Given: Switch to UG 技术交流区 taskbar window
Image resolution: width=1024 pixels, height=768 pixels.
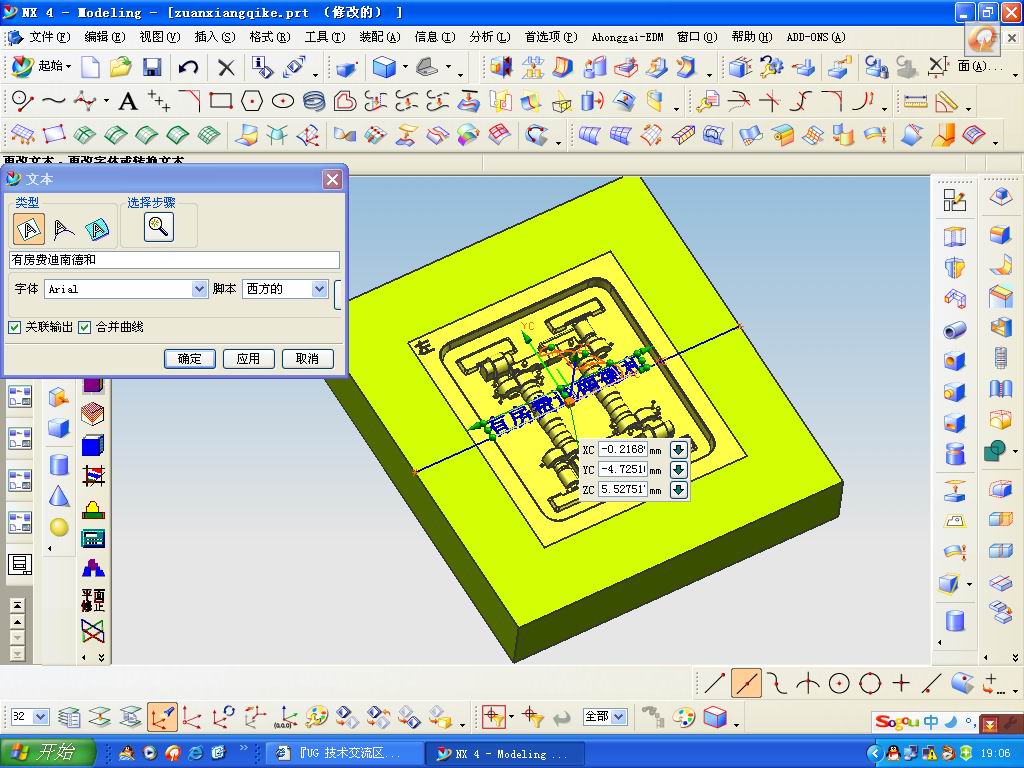Looking at the screenshot, I should [345, 753].
